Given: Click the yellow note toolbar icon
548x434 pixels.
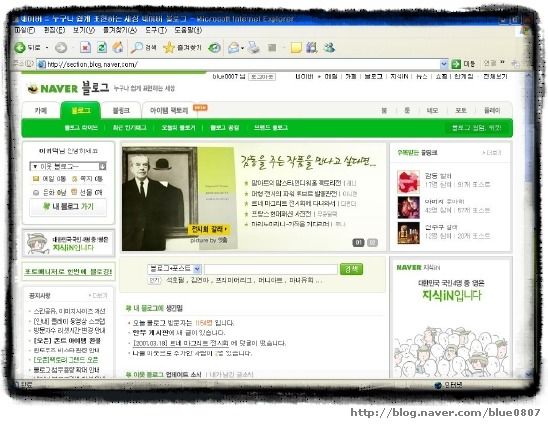Looking at the screenshot, I should [x=296, y=48].
